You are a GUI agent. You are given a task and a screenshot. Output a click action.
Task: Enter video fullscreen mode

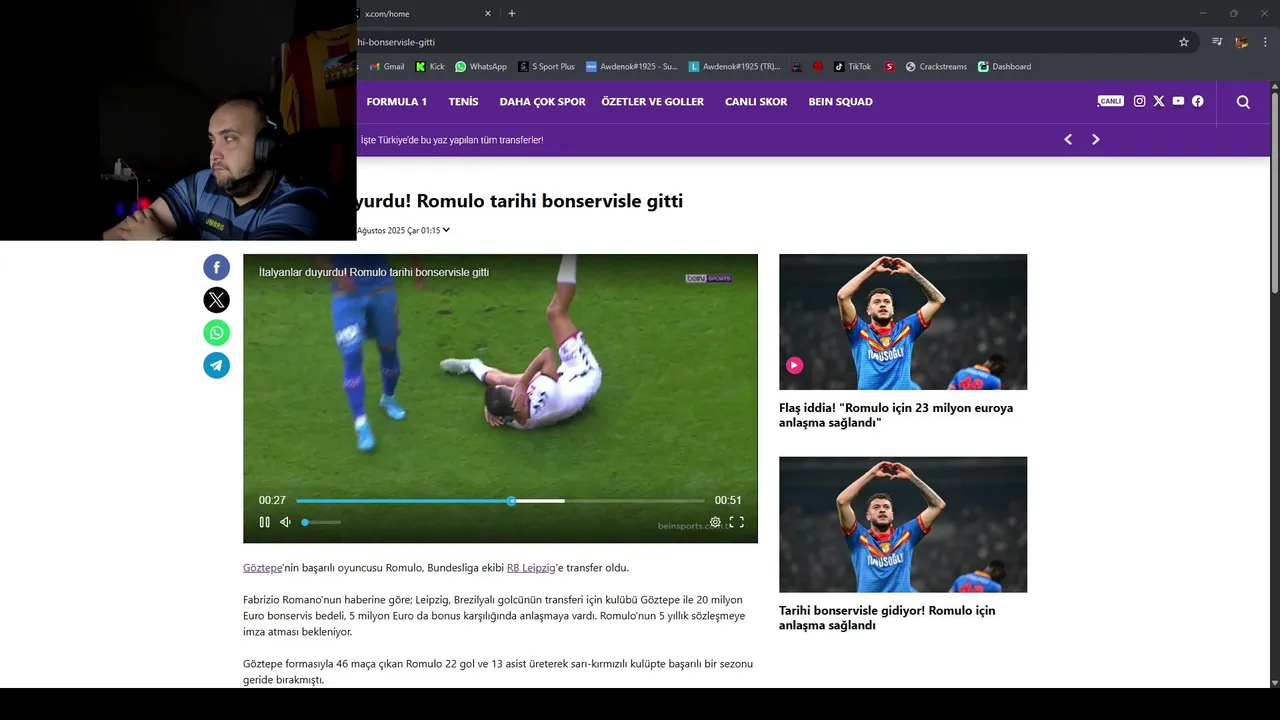[x=737, y=522]
